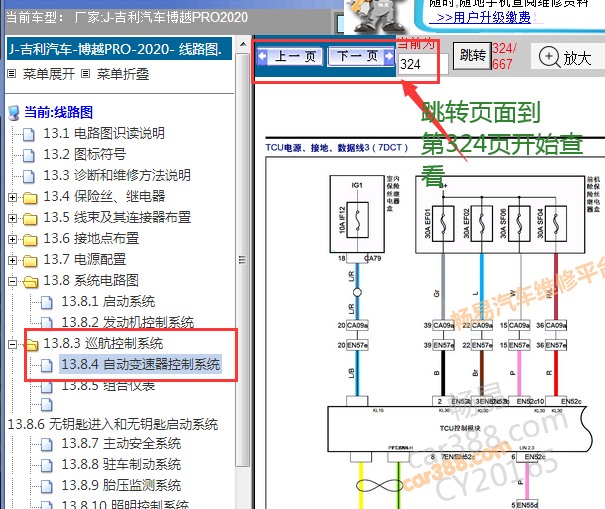This screenshot has width=605, height=509.
Task: Click the page icon of 13.8.9 胎压监测系统
Action: coord(47,486)
